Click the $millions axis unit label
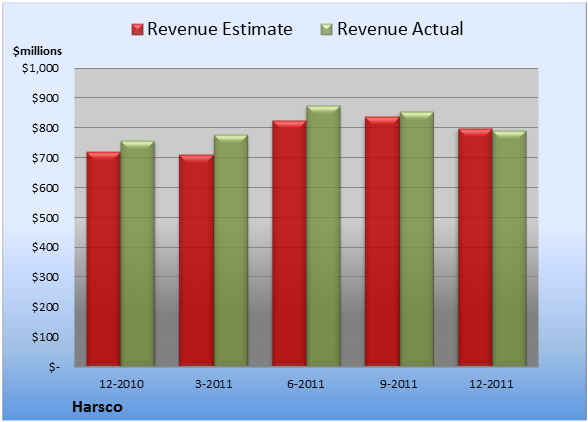 37,51
